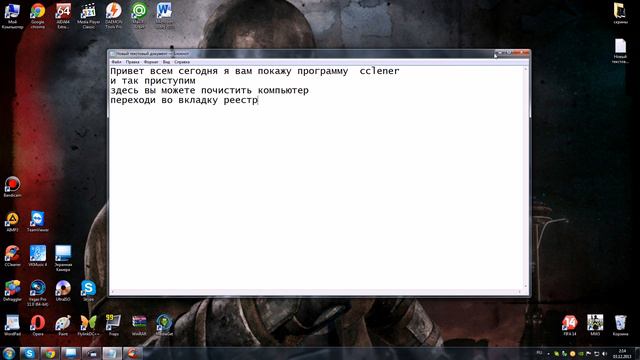Image resolution: width=640 pixels, height=360 pixels.
Task: Switch to CCleaner in the taskbar
Action: click(x=132, y=353)
